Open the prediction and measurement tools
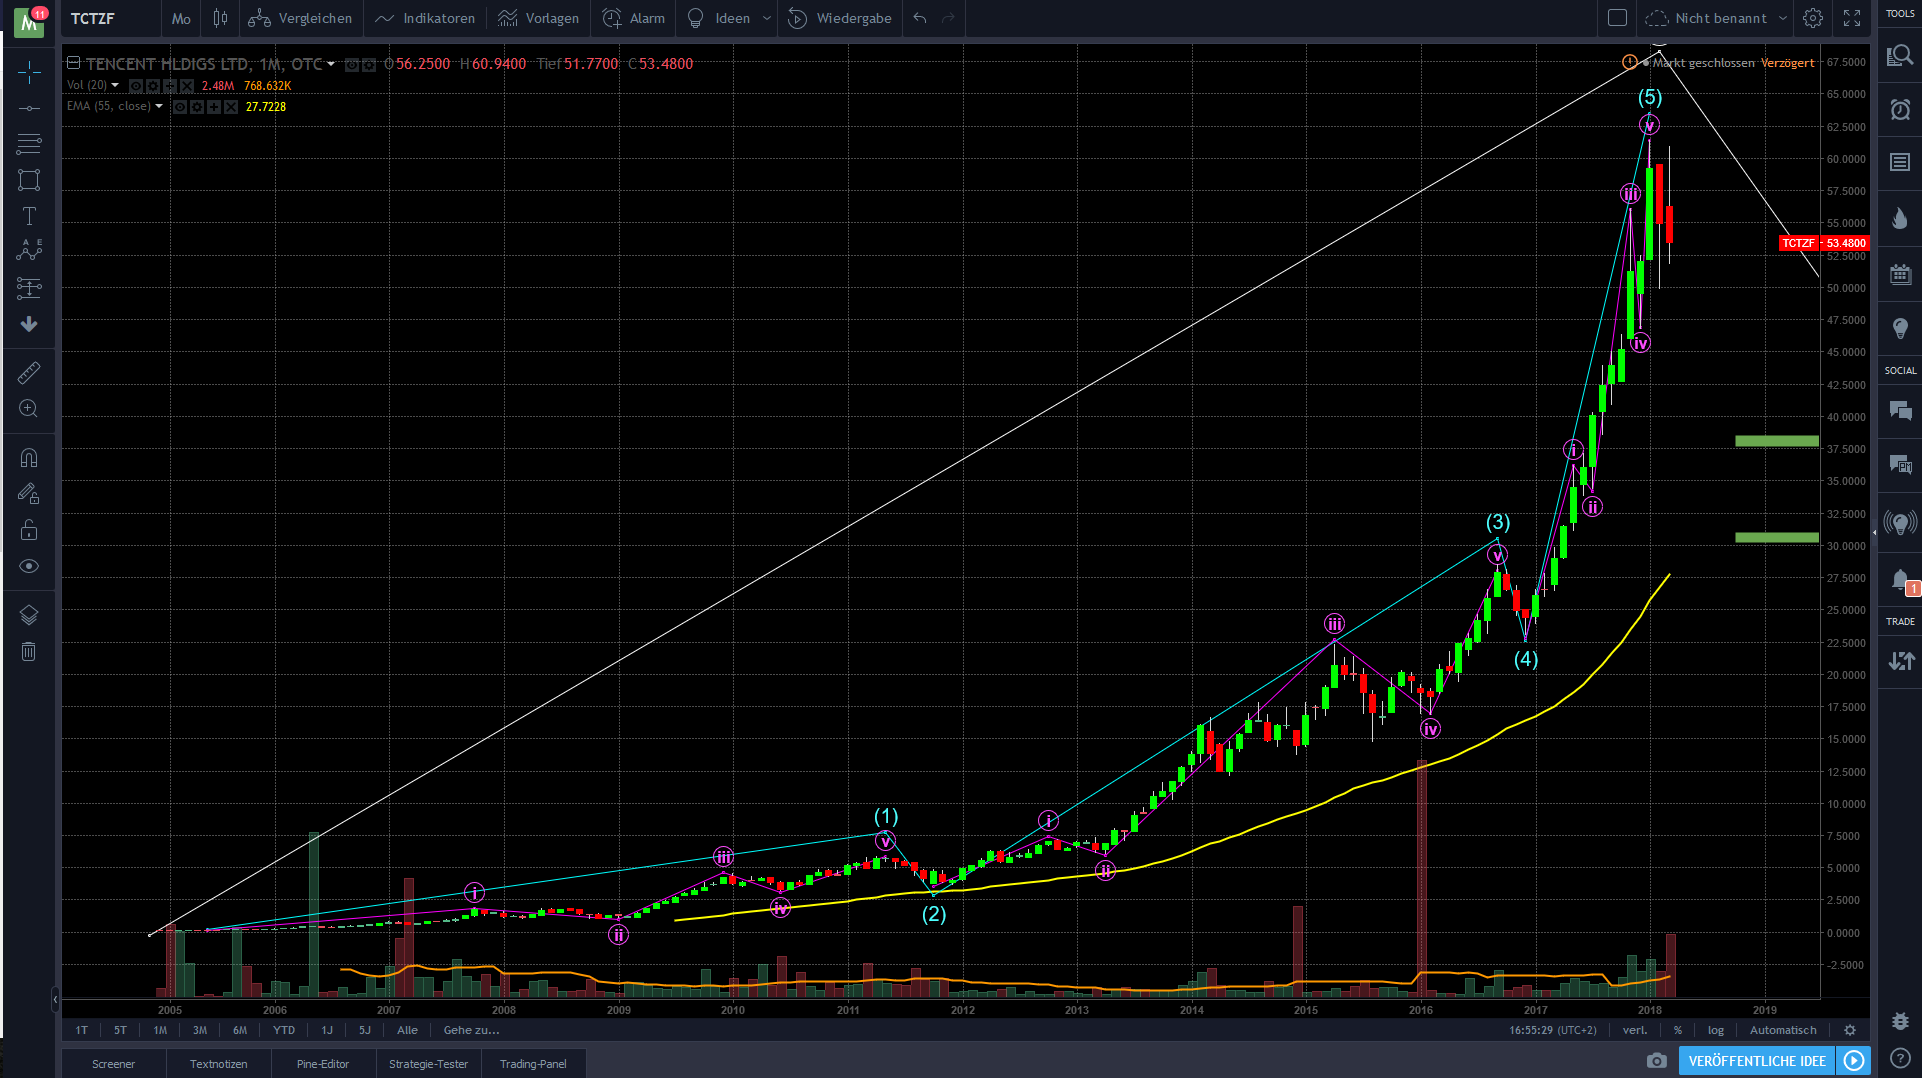Screen dimensions: 1922x1078 [x=29, y=288]
